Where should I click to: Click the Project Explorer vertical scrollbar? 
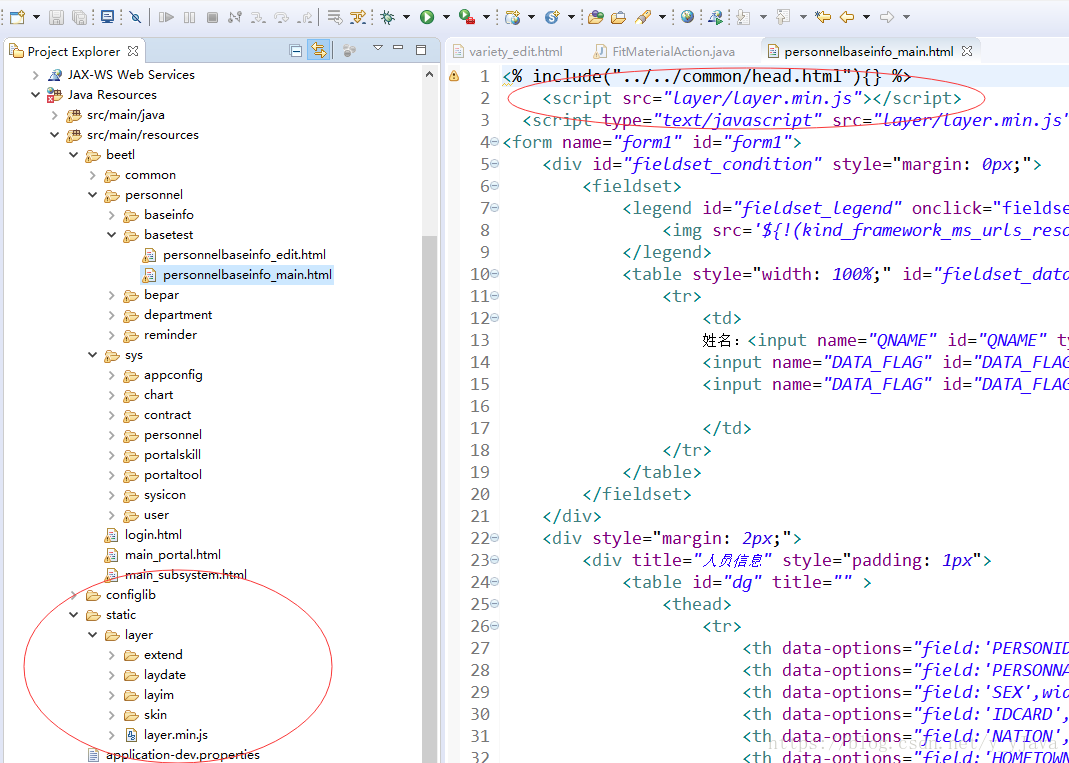pyautogui.click(x=430, y=498)
